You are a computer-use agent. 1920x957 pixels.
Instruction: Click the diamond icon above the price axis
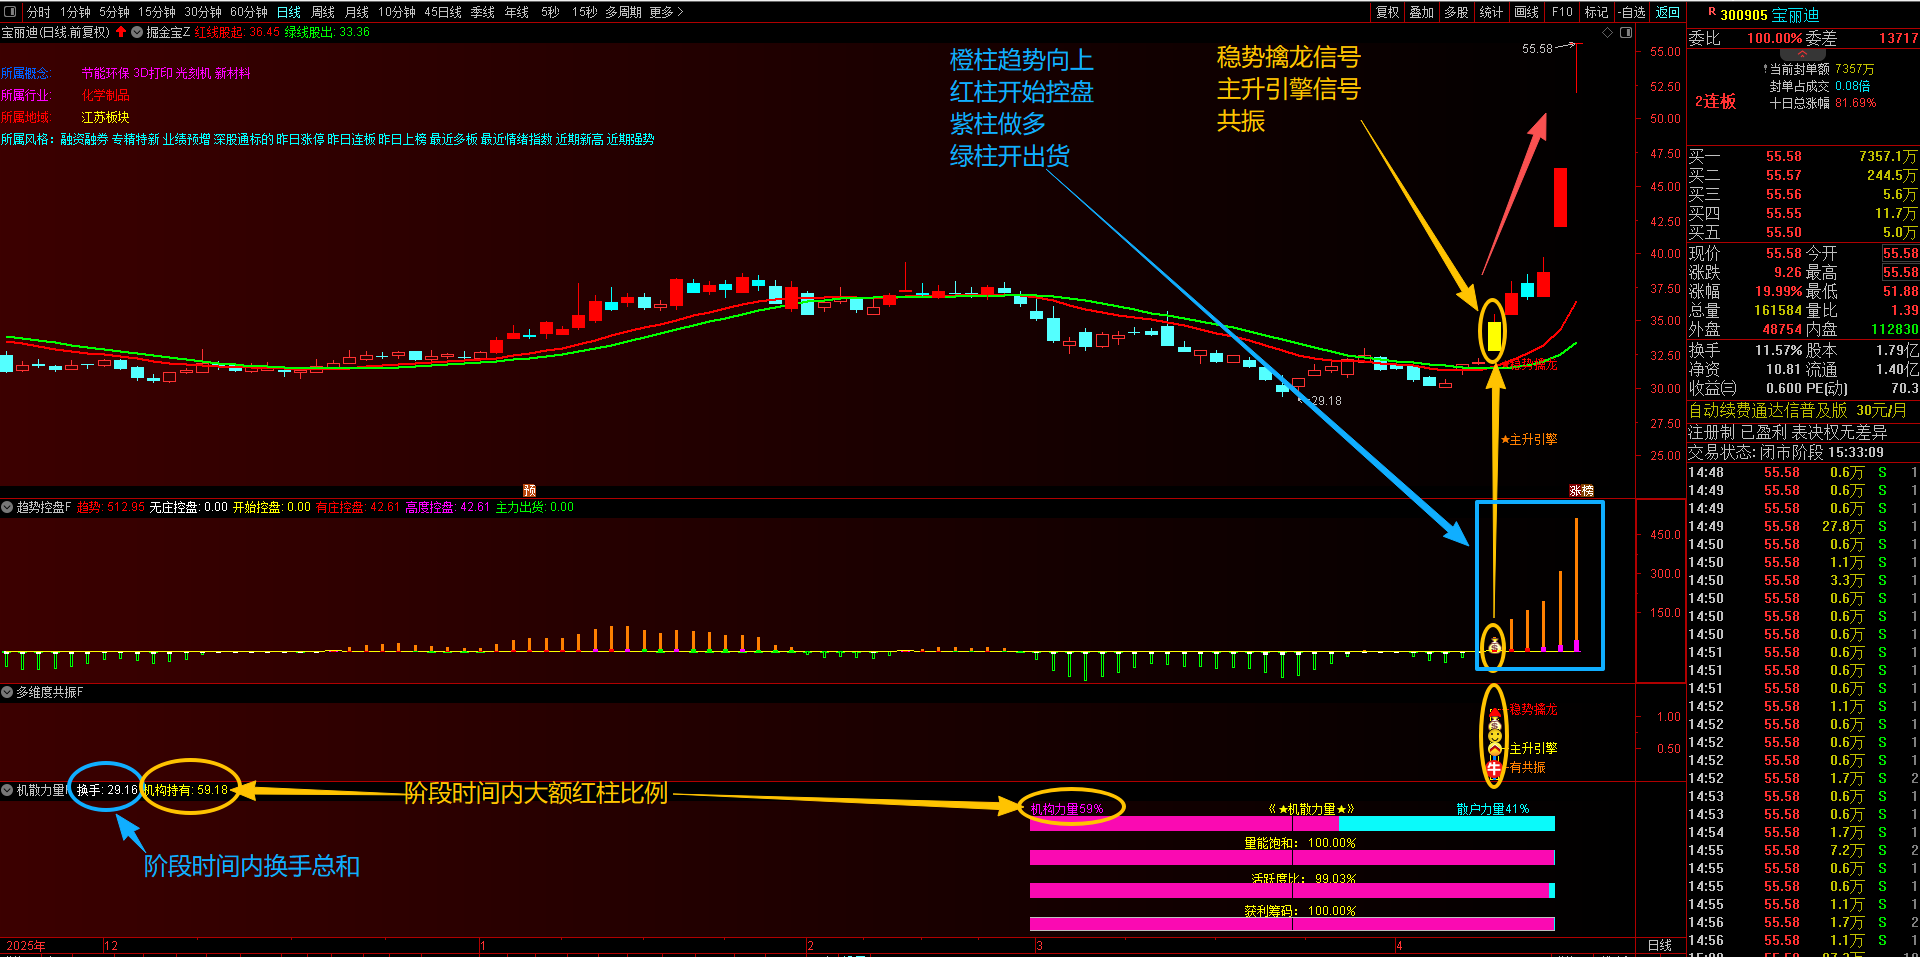click(x=1608, y=33)
